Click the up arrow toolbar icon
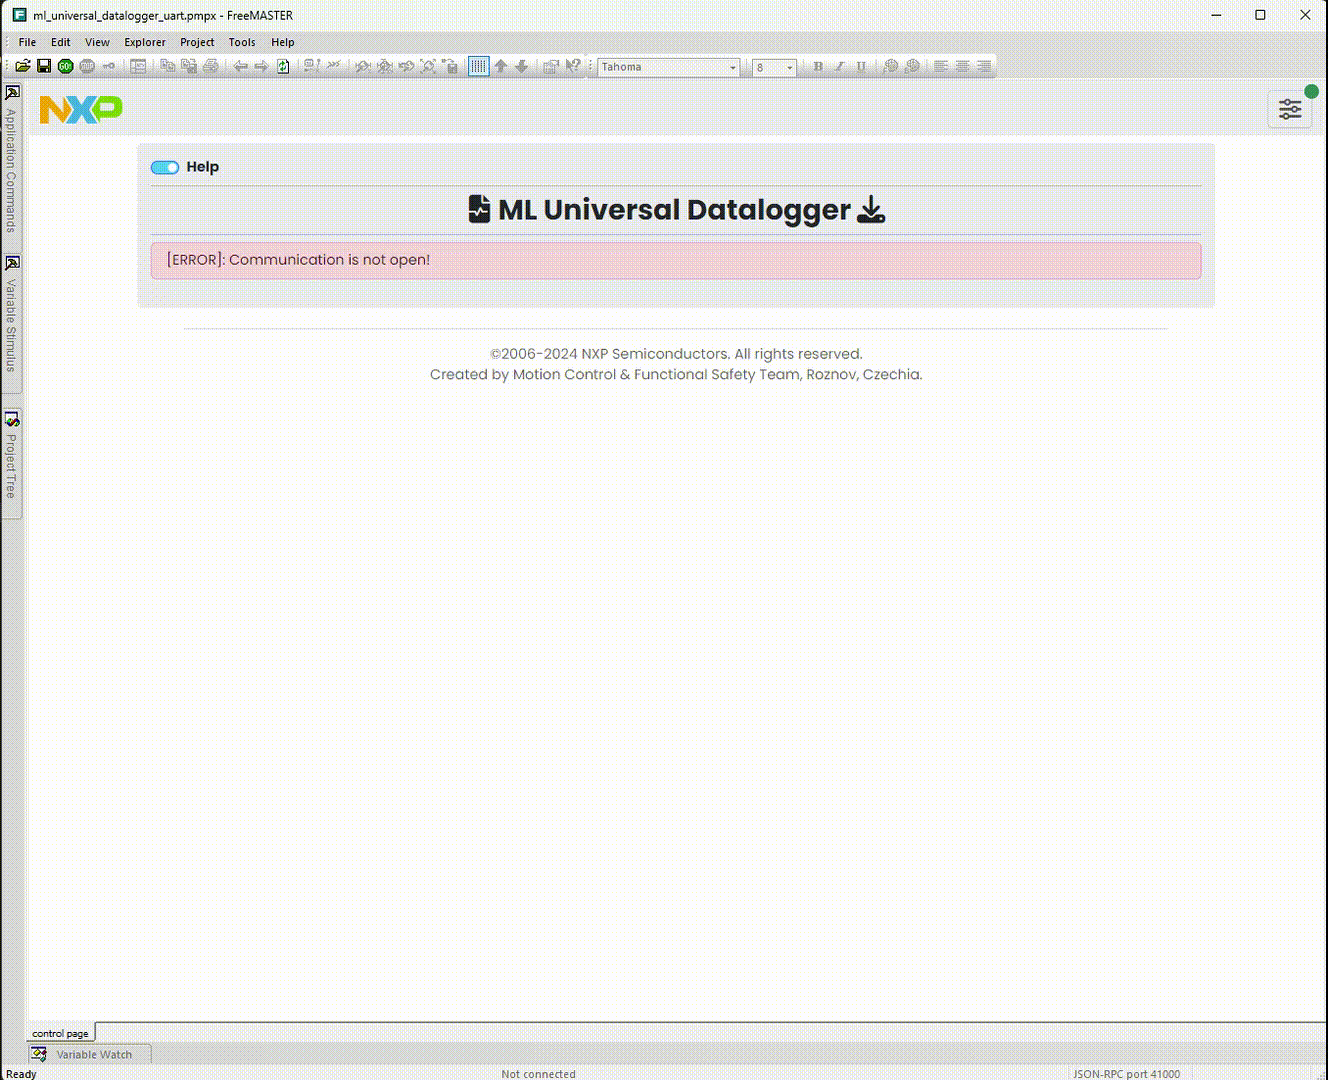 click(x=501, y=66)
